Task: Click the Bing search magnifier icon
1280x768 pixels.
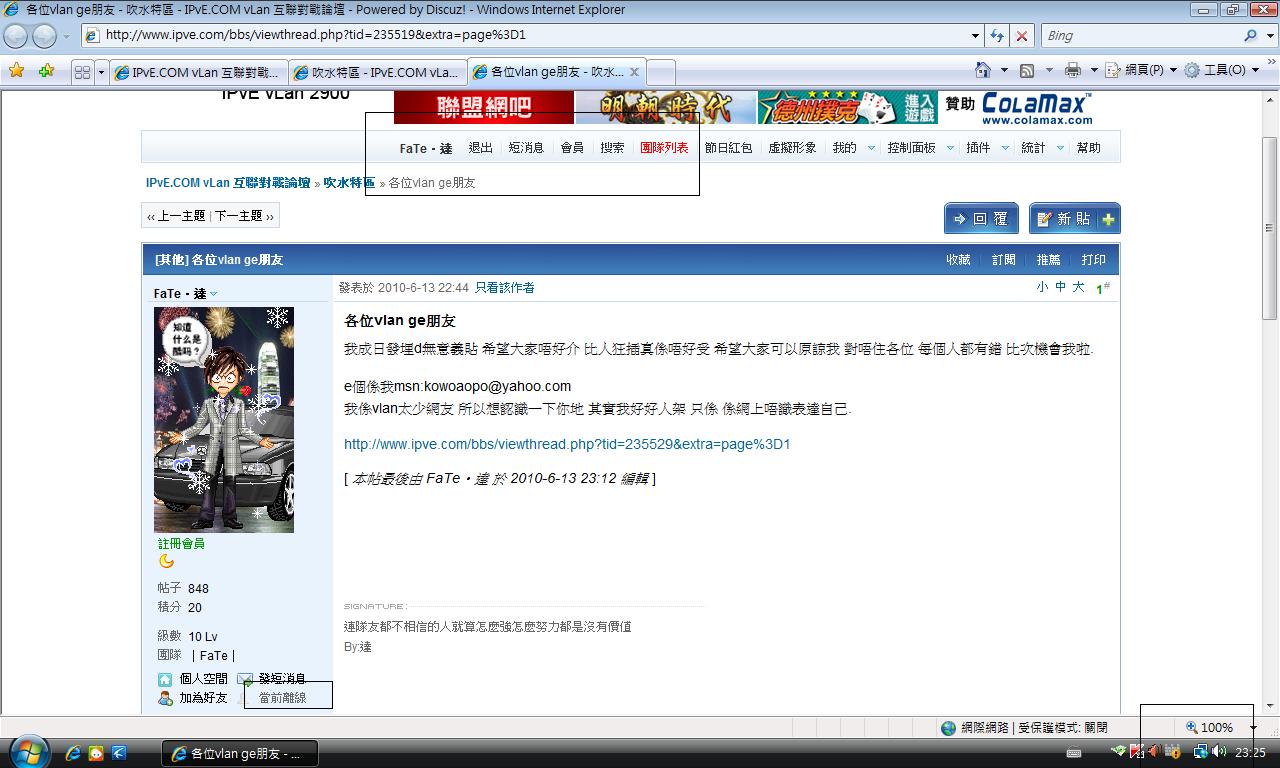Action: click(x=1250, y=35)
